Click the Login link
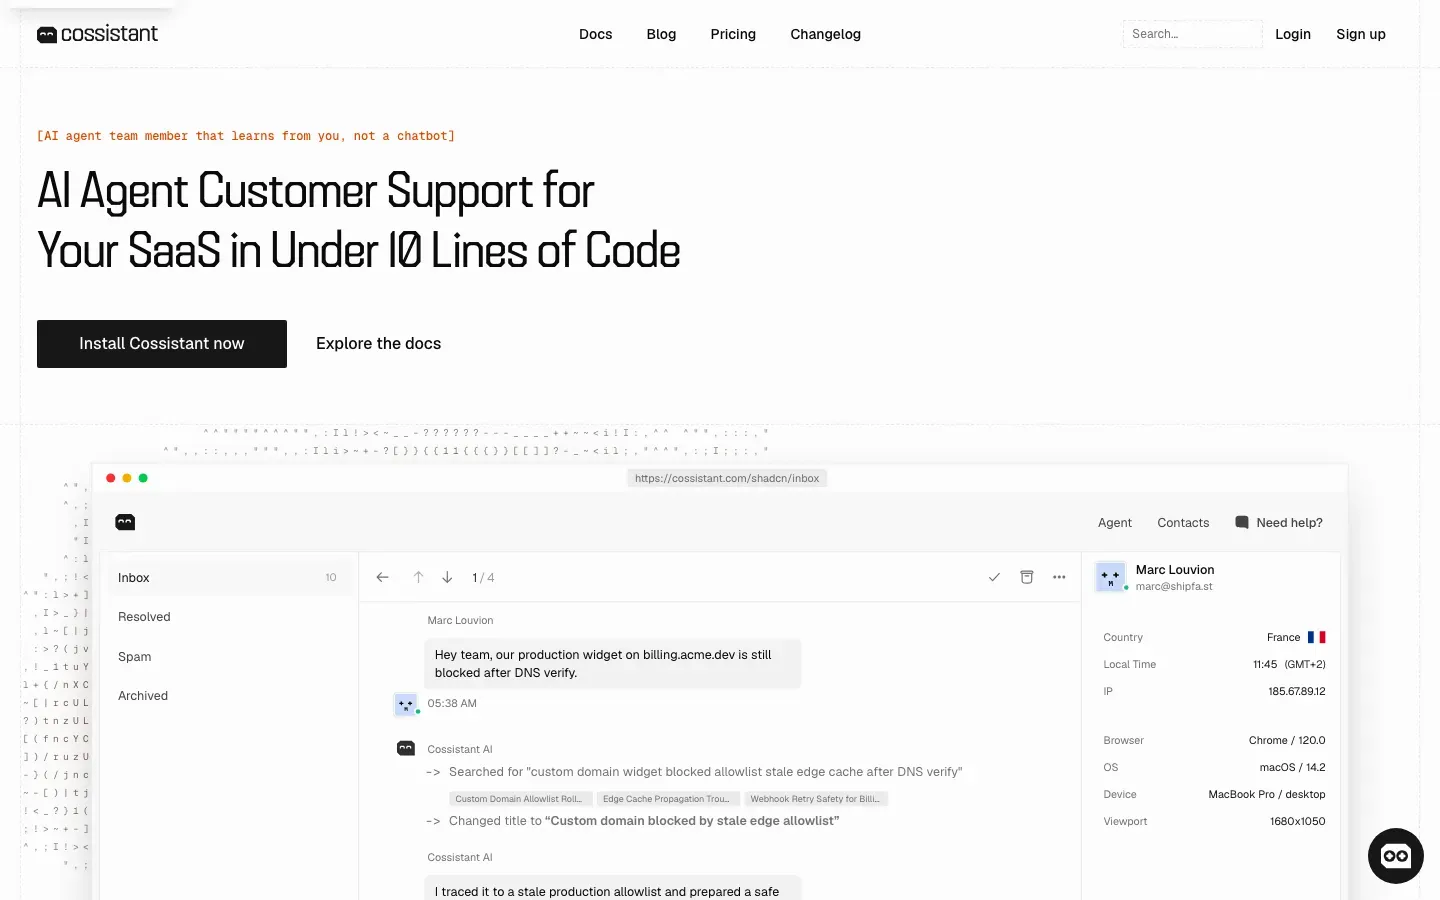Image resolution: width=1440 pixels, height=900 pixels. click(1293, 34)
